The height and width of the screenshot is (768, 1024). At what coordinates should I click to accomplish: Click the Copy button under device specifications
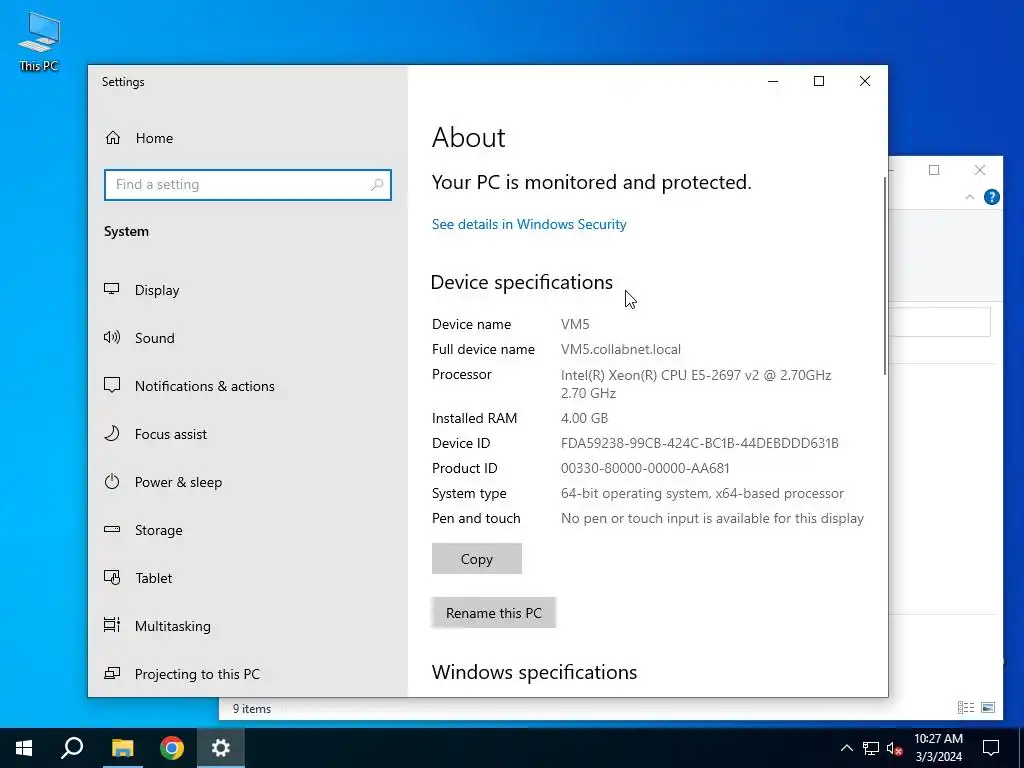click(477, 559)
